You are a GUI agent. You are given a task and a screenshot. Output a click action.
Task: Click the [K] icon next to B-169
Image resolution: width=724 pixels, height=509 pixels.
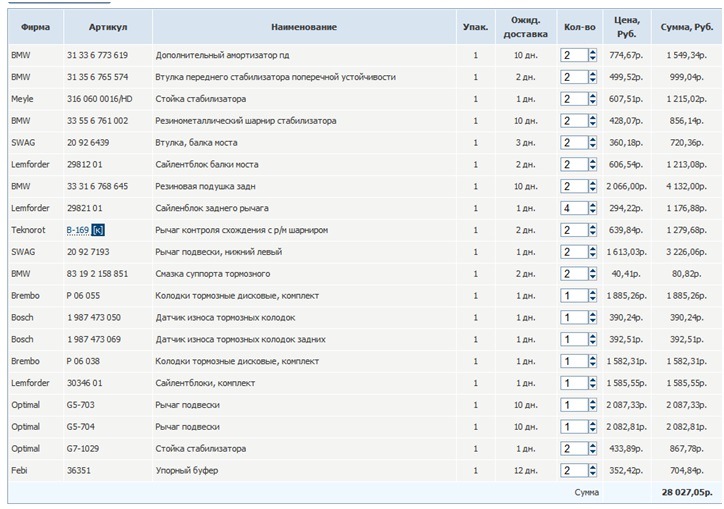tap(98, 230)
